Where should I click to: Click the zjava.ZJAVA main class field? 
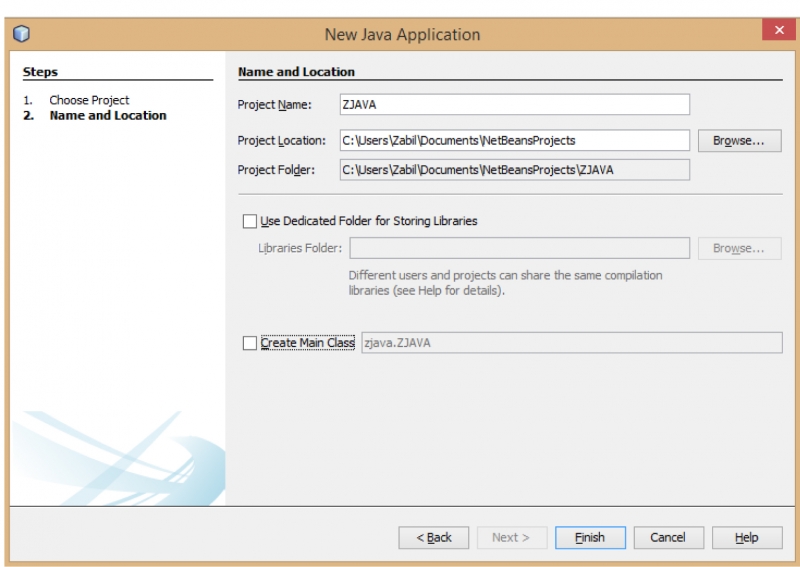click(x=570, y=343)
